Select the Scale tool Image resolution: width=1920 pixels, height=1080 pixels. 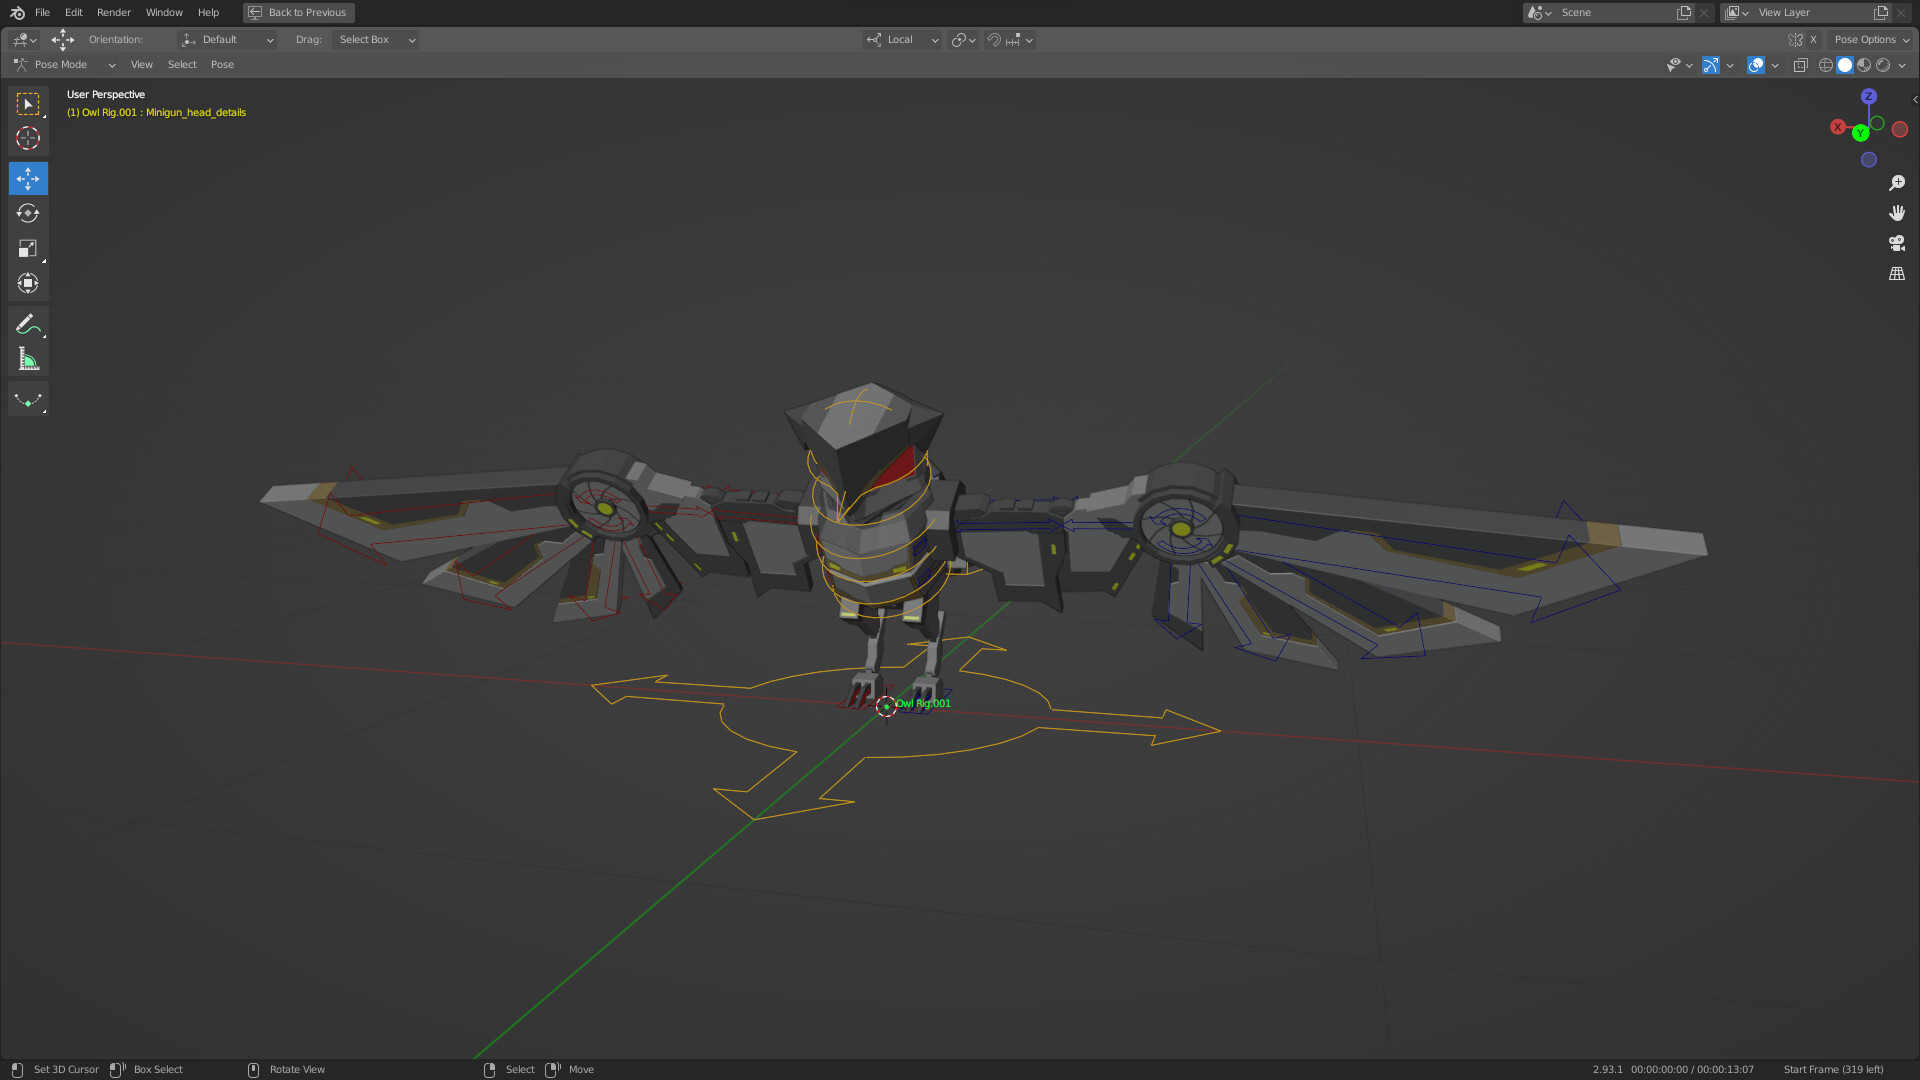tap(28, 248)
